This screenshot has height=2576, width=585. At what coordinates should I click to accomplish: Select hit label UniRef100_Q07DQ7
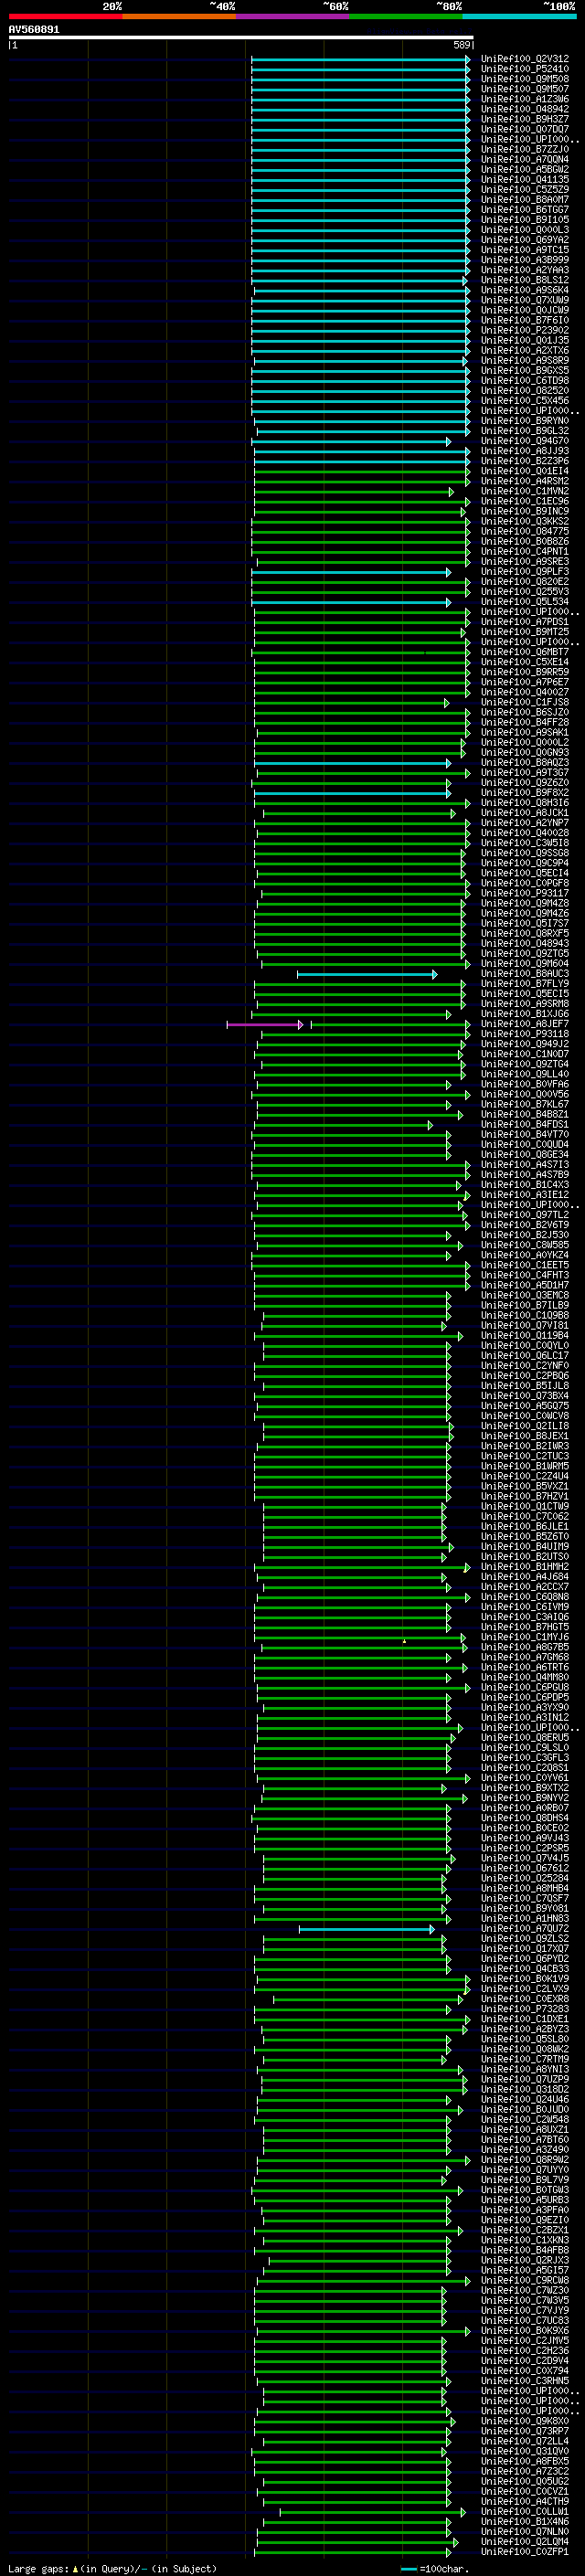pos(525,130)
